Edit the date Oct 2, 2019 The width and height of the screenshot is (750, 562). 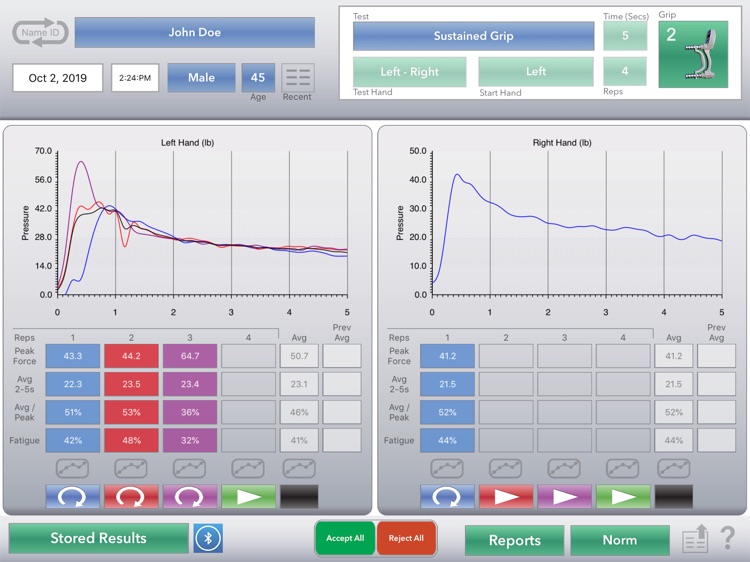tap(57, 78)
